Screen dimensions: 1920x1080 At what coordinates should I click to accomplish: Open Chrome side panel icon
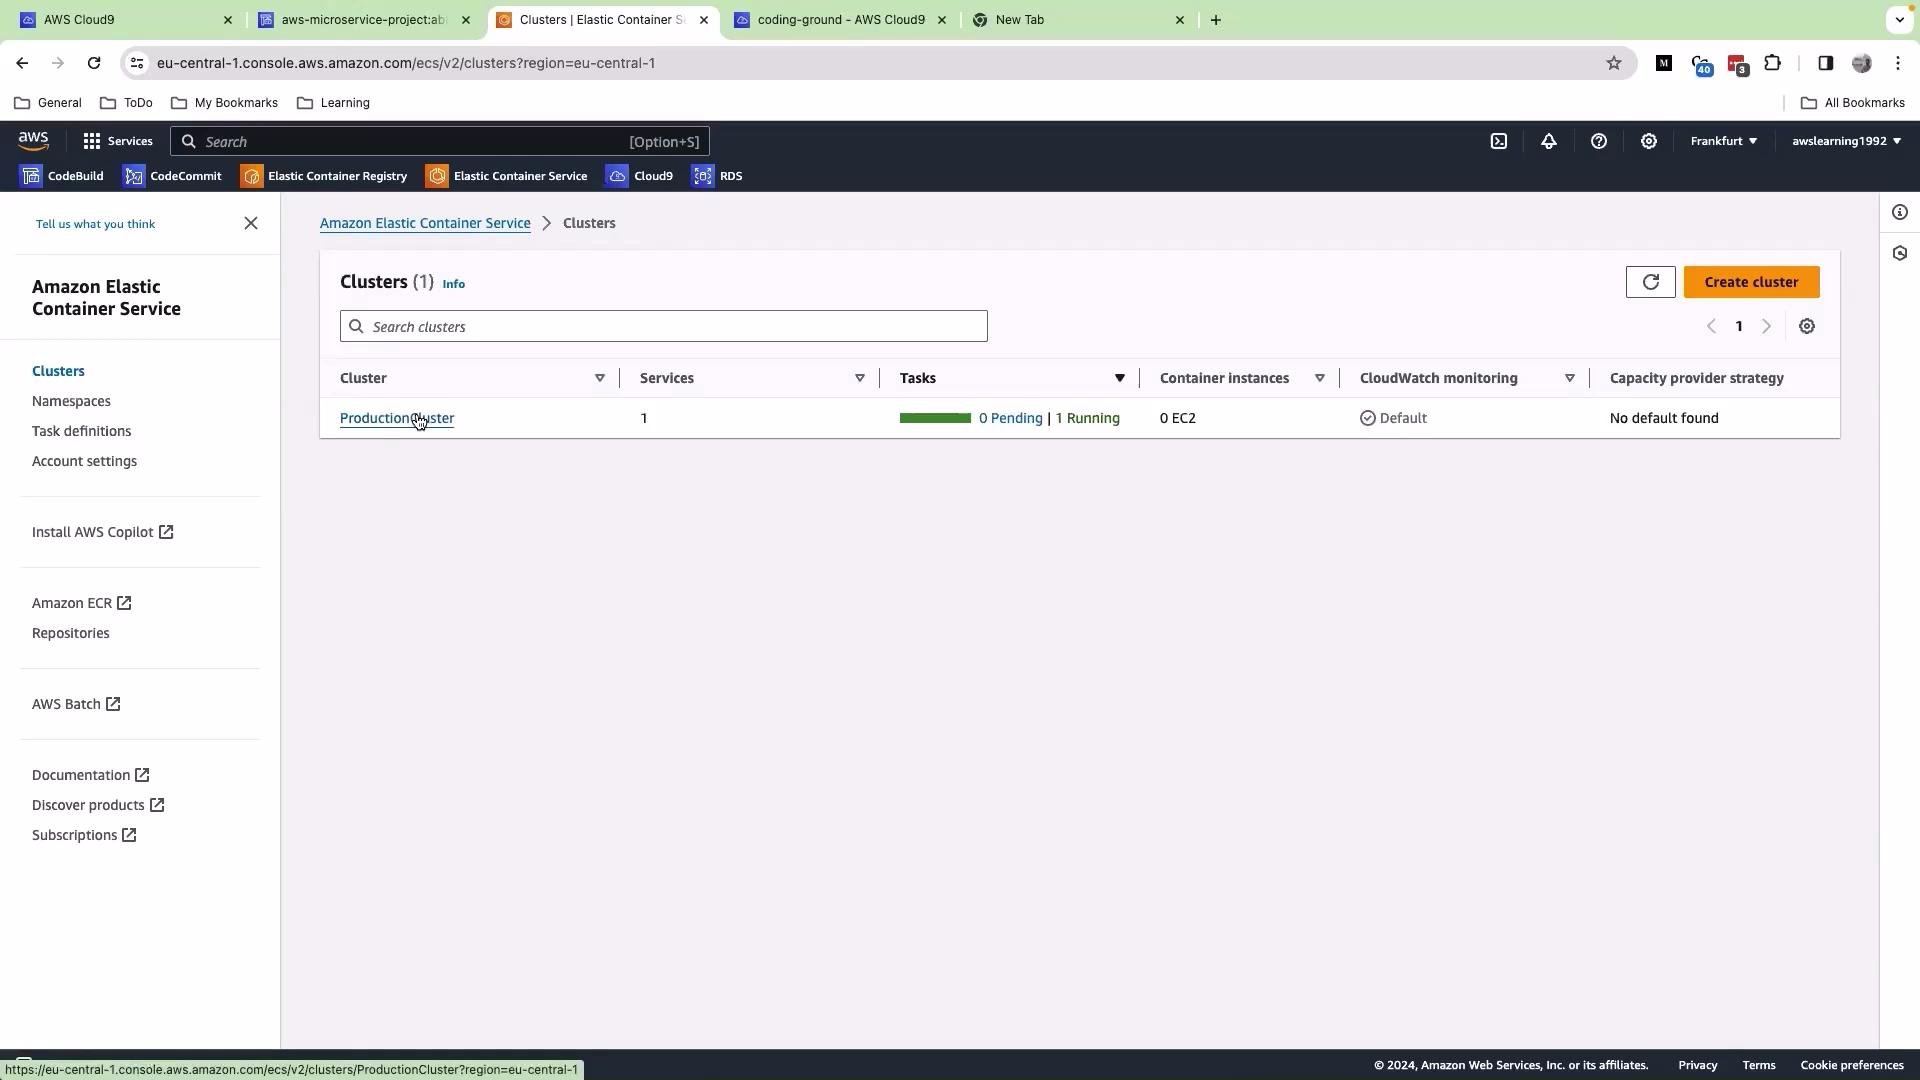pyautogui.click(x=1825, y=63)
